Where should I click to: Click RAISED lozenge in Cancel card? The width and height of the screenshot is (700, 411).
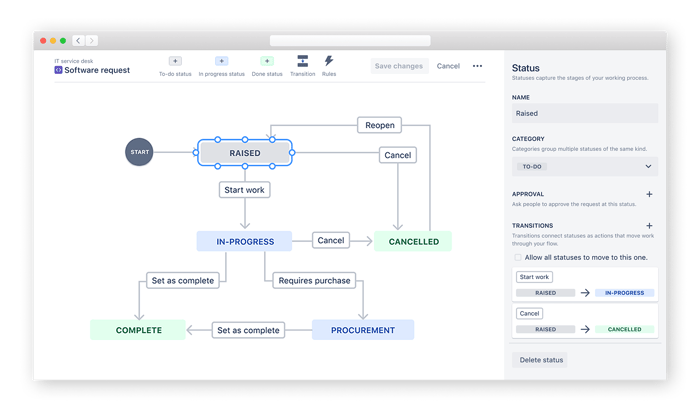click(546, 329)
